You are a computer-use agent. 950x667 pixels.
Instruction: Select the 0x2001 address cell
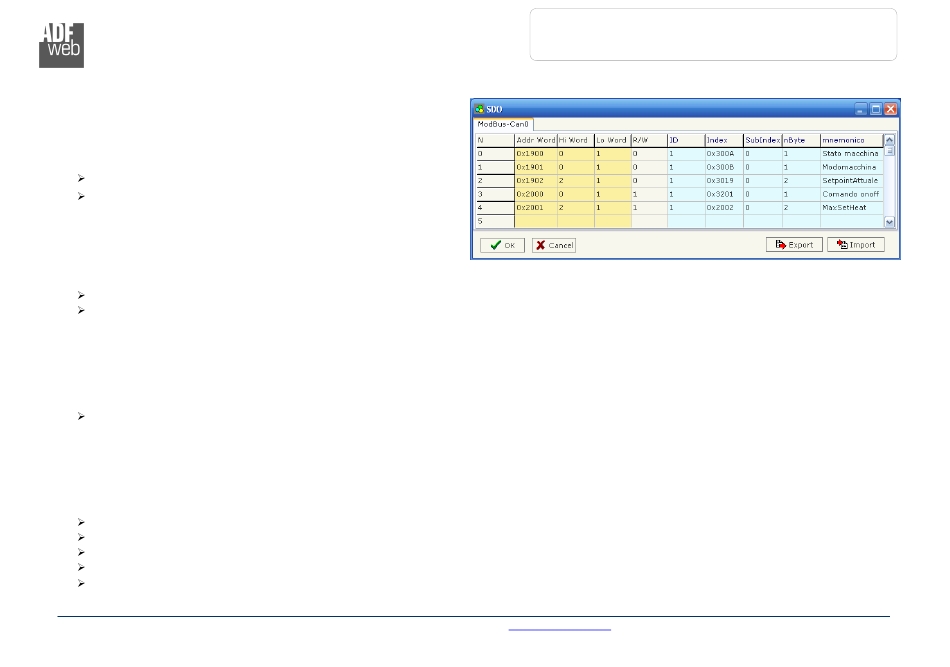point(536,208)
